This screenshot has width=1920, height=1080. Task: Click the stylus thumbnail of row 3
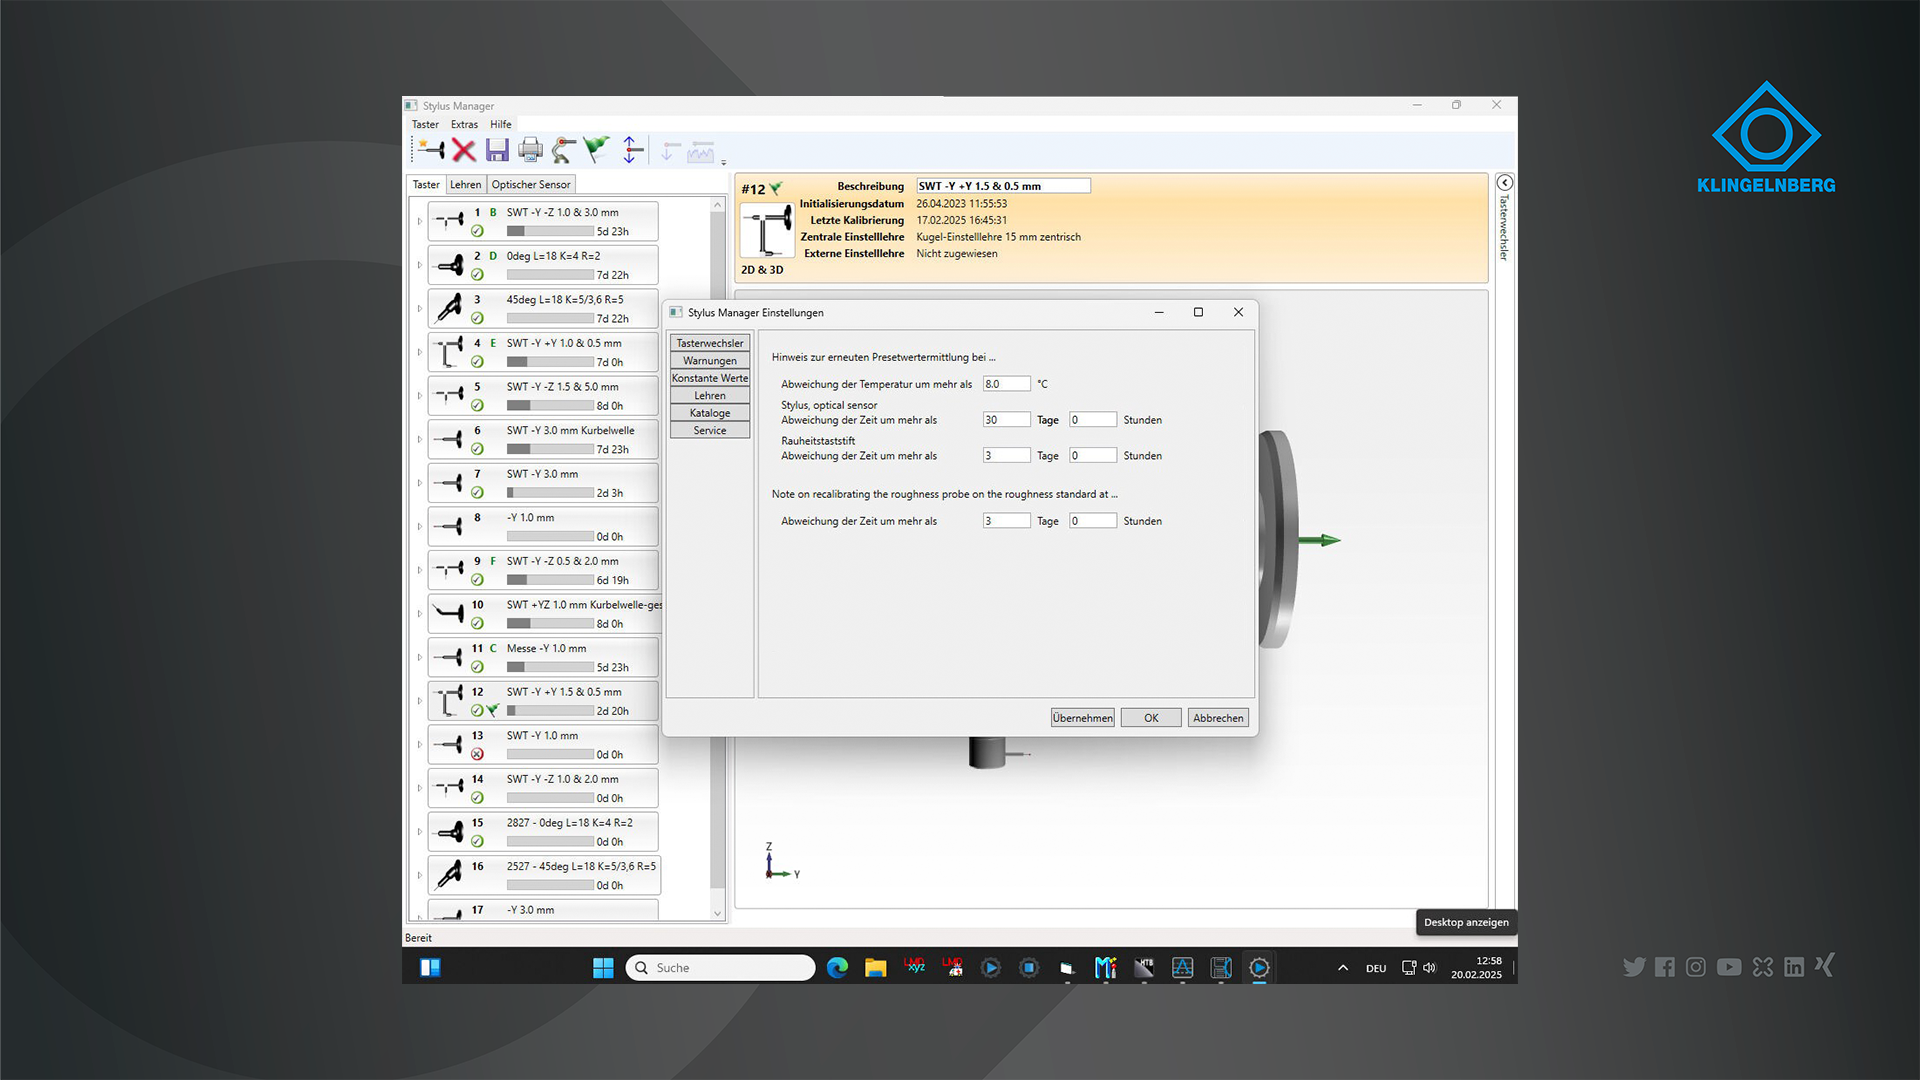(x=450, y=309)
